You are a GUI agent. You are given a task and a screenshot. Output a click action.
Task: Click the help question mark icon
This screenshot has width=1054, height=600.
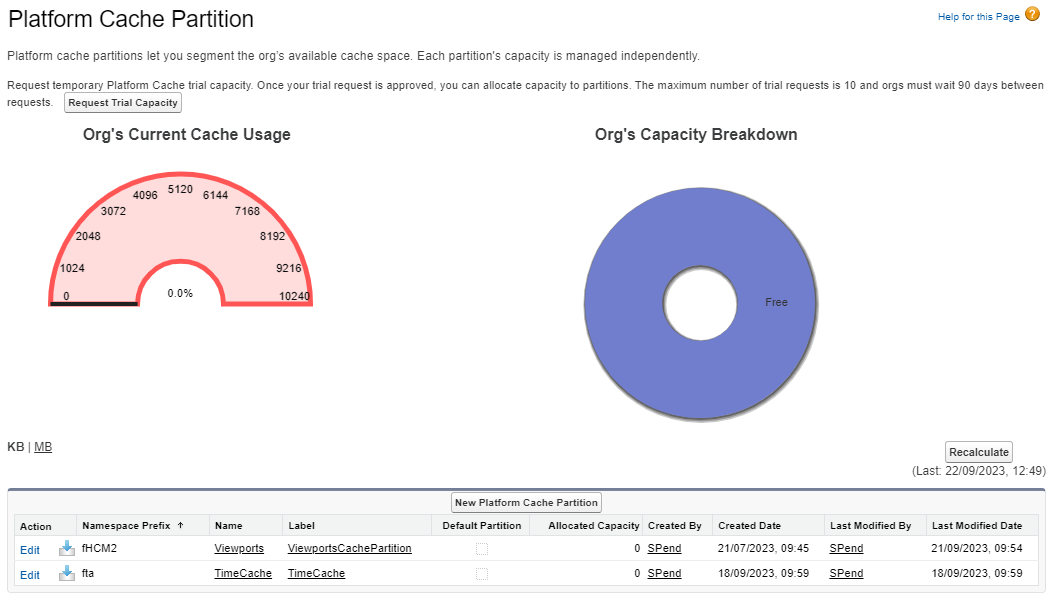point(1032,15)
